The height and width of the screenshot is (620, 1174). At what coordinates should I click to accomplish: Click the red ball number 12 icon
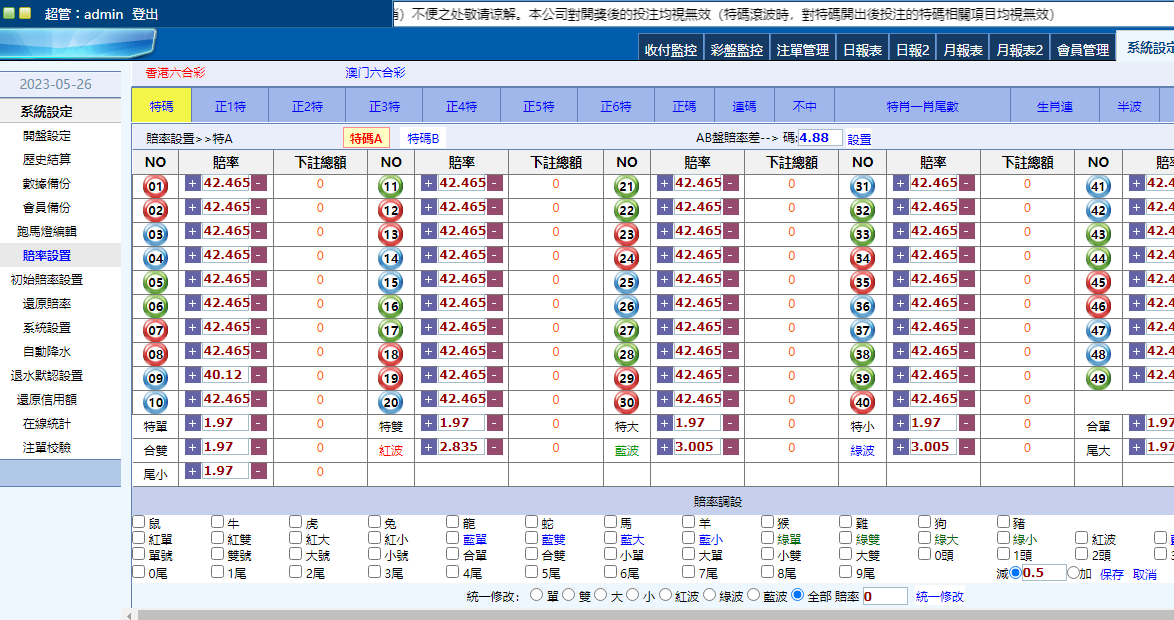(x=391, y=210)
